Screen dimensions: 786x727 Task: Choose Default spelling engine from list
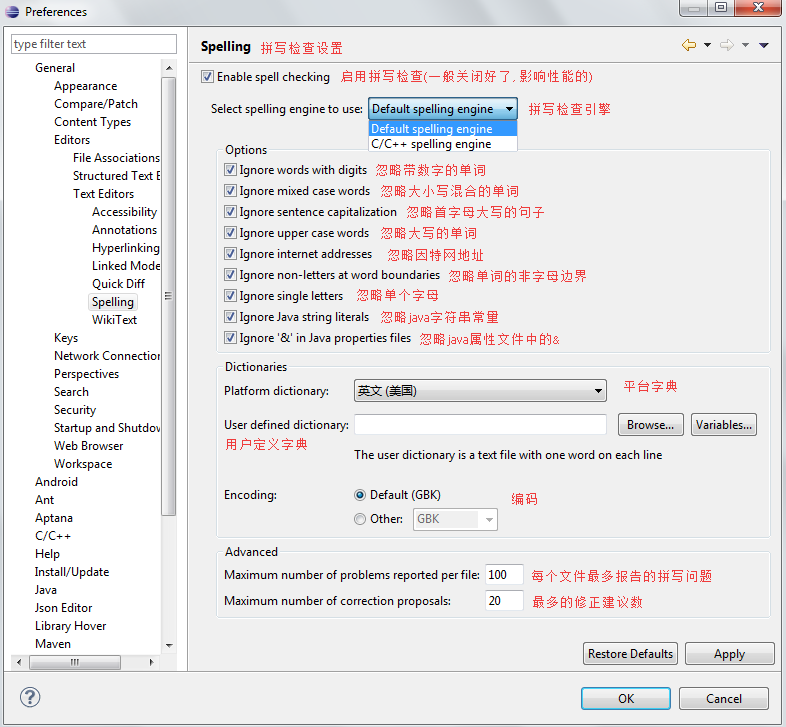[443, 129]
